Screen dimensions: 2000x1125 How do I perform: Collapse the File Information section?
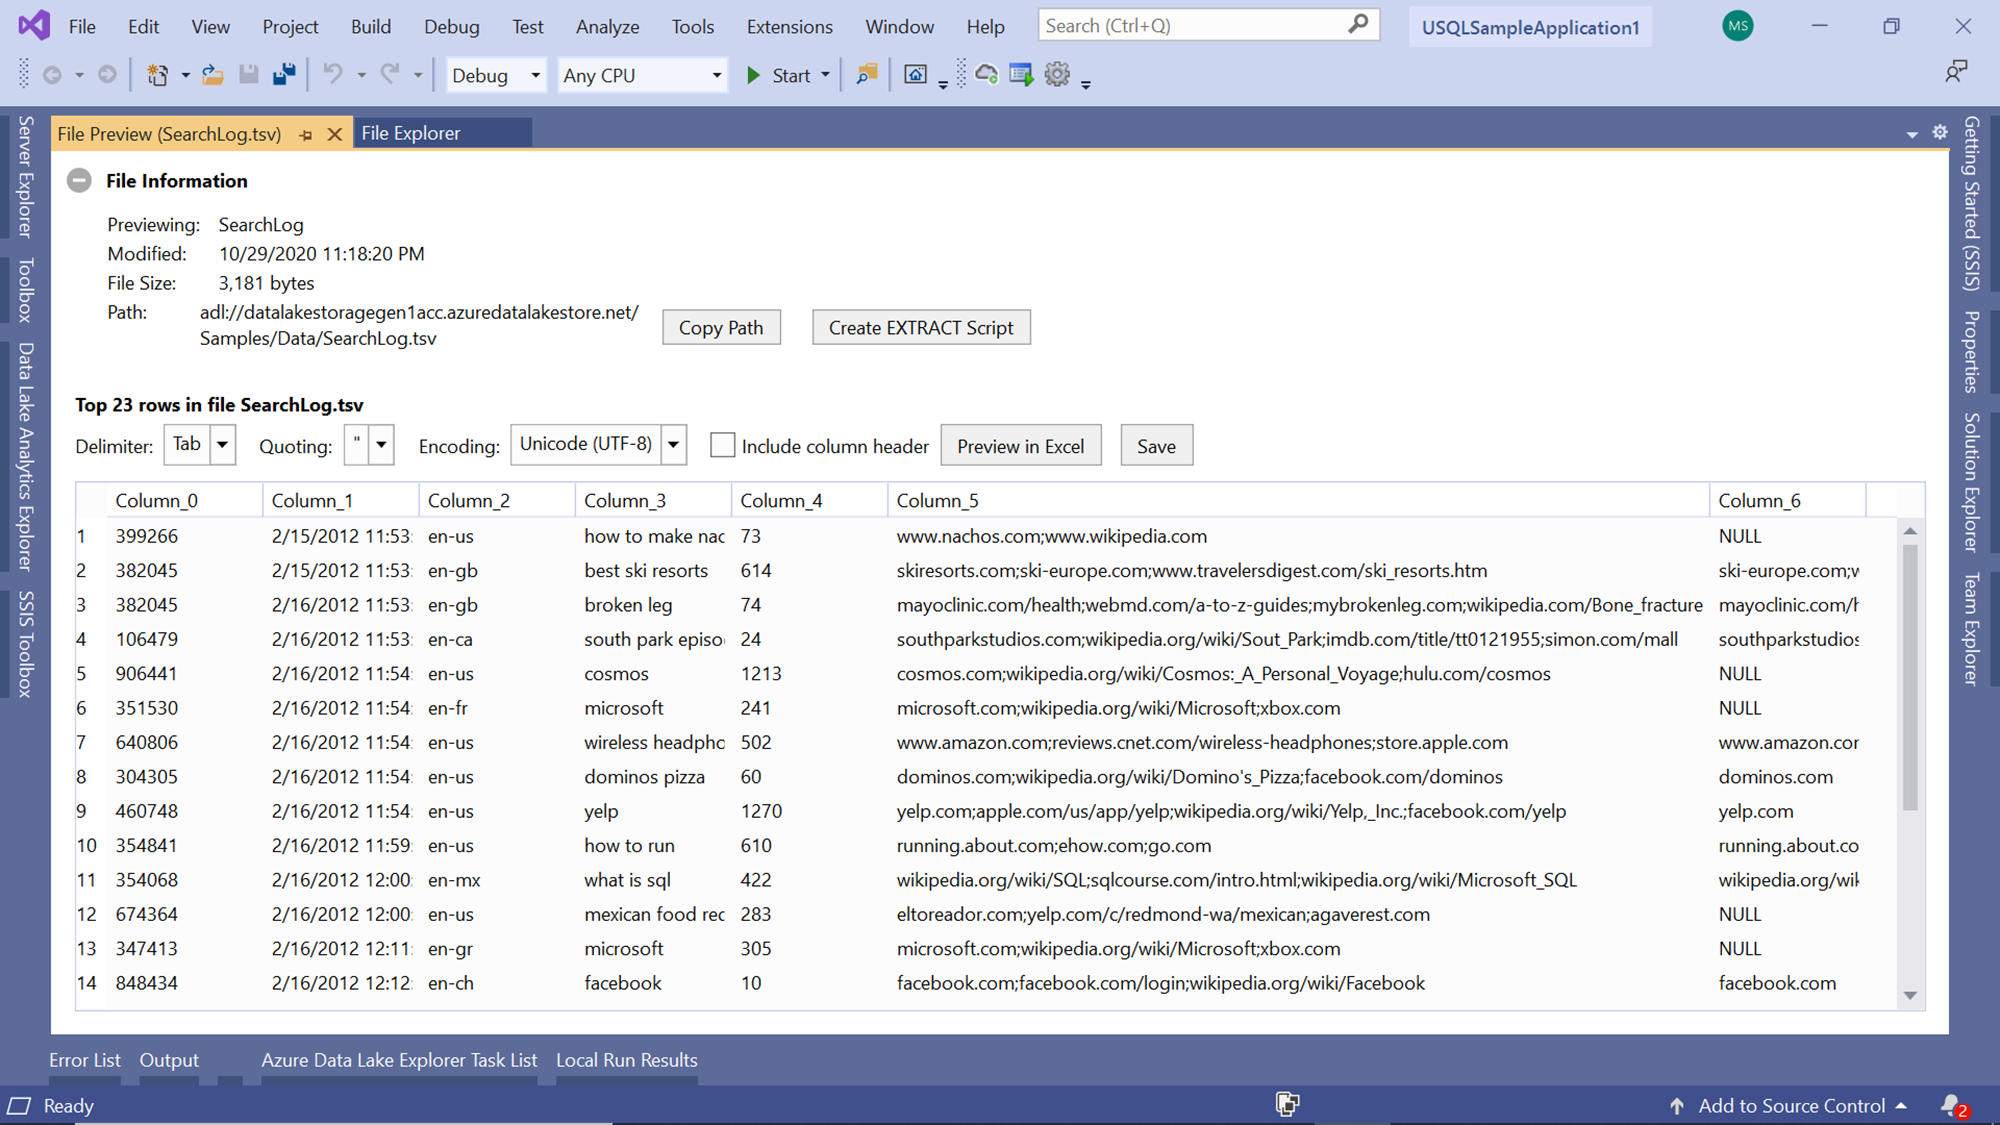[x=79, y=181]
